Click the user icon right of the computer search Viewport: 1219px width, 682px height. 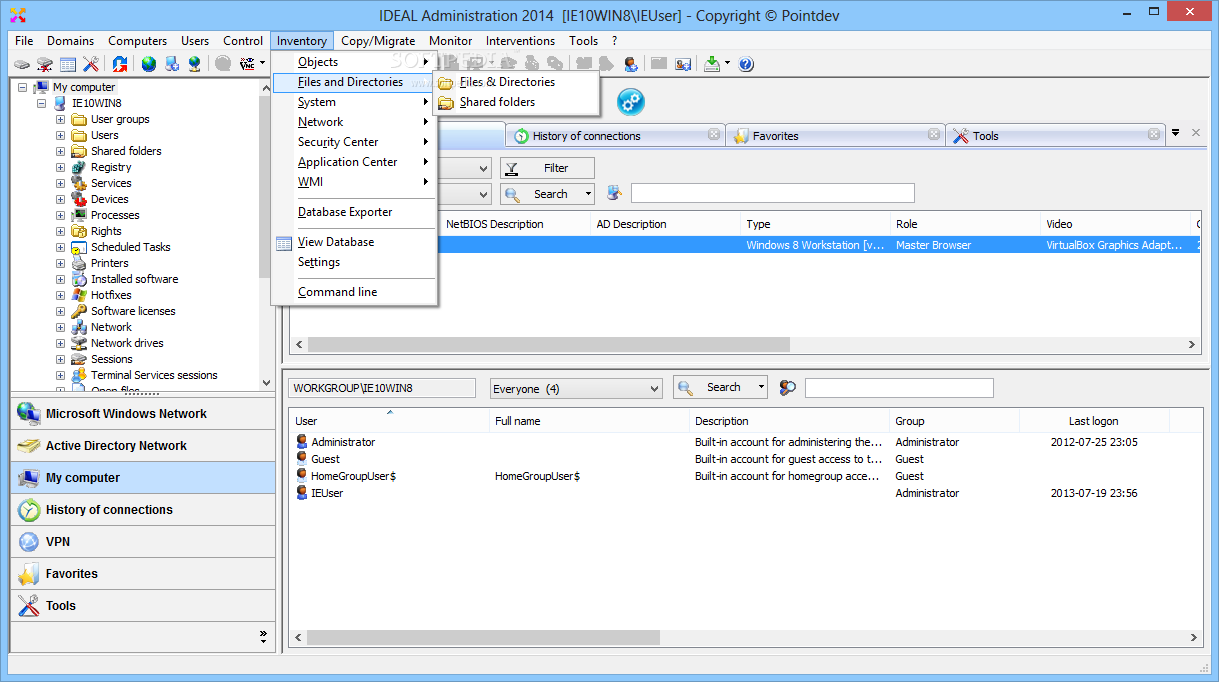pyautogui.click(x=614, y=193)
